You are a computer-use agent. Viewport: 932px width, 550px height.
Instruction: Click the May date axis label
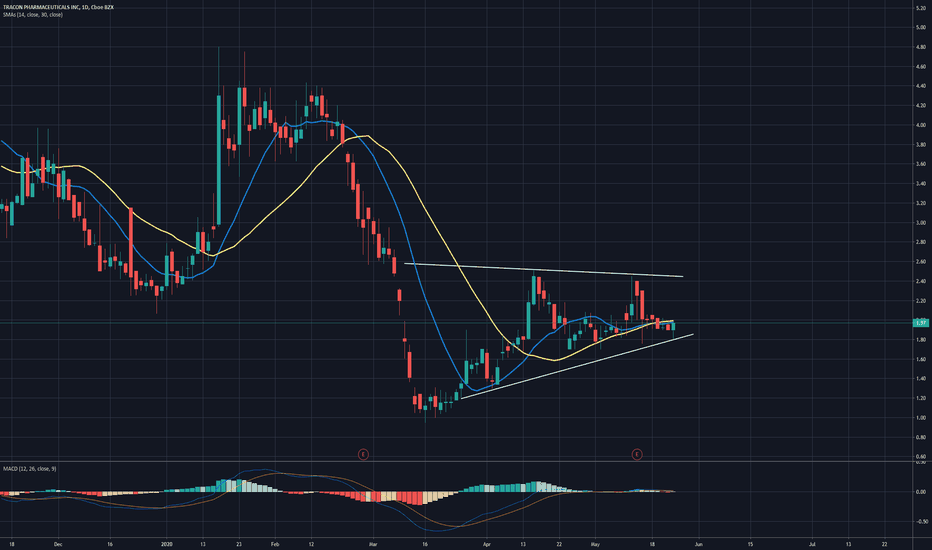[596, 543]
